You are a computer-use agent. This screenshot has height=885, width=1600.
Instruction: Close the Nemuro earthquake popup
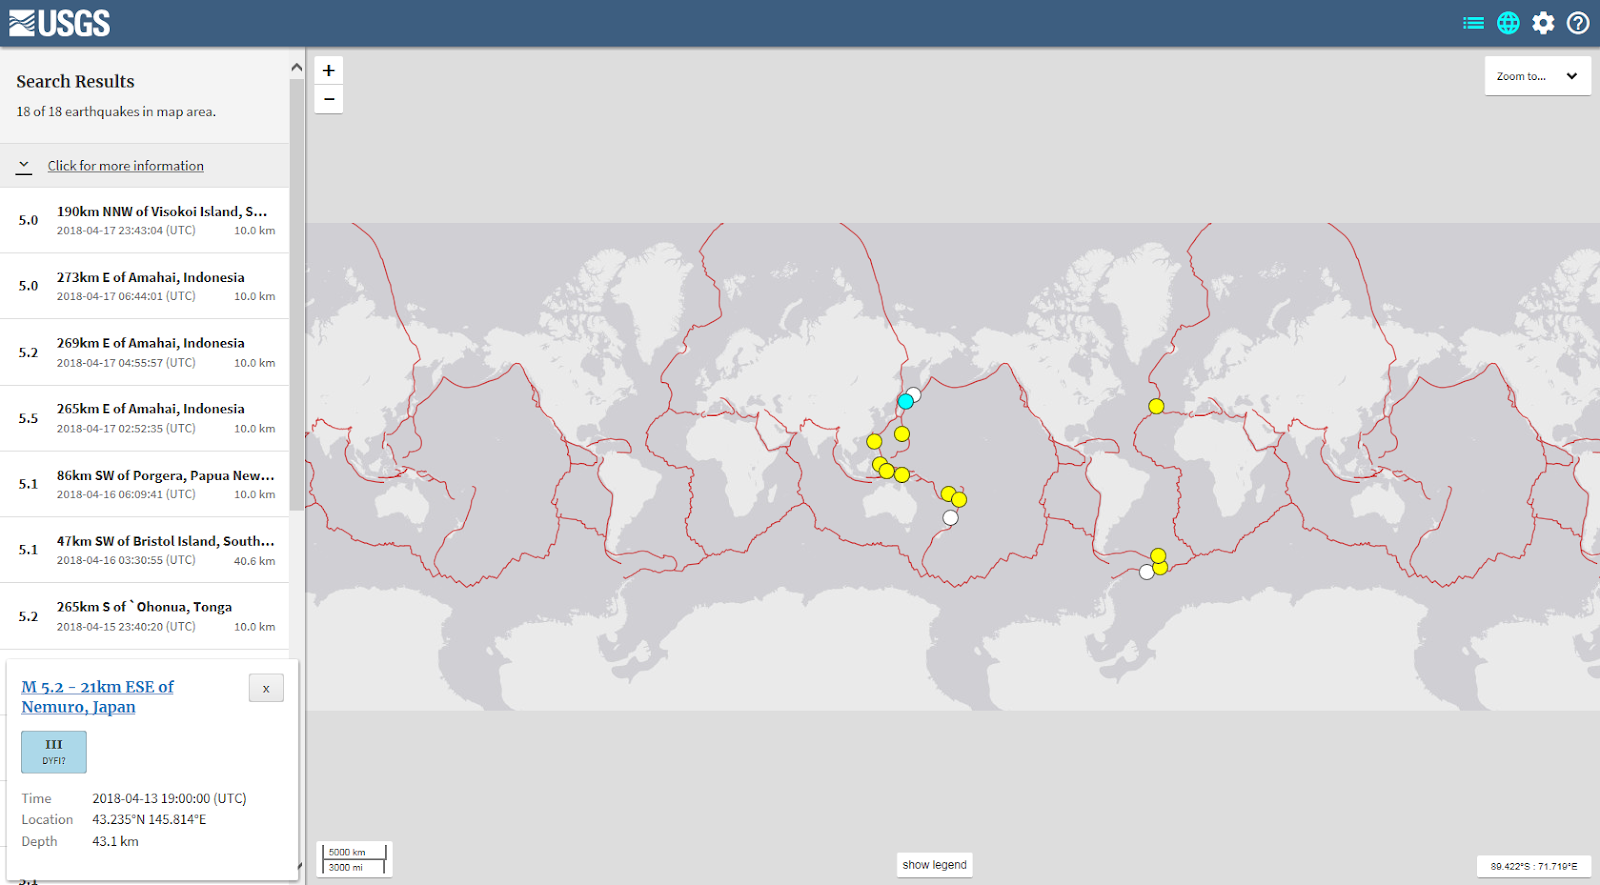coord(266,688)
